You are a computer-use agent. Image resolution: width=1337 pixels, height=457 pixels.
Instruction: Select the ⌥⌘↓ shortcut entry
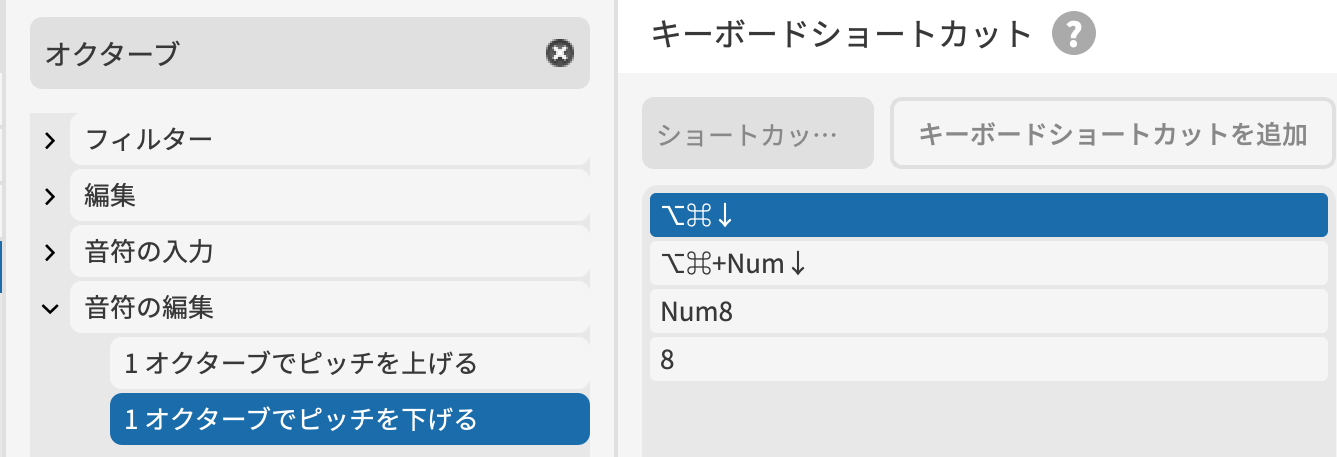pos(988,215)
